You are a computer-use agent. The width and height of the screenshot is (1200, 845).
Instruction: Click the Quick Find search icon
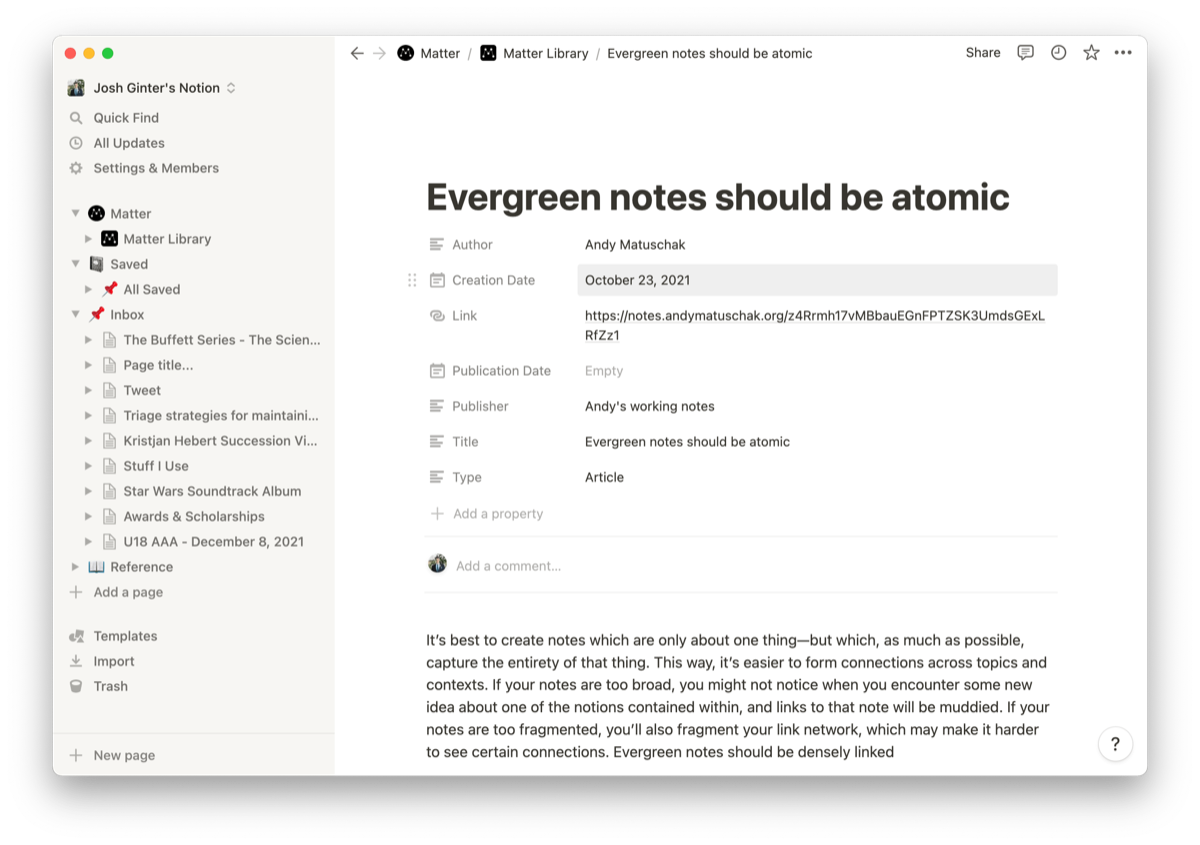coord(76,118)
